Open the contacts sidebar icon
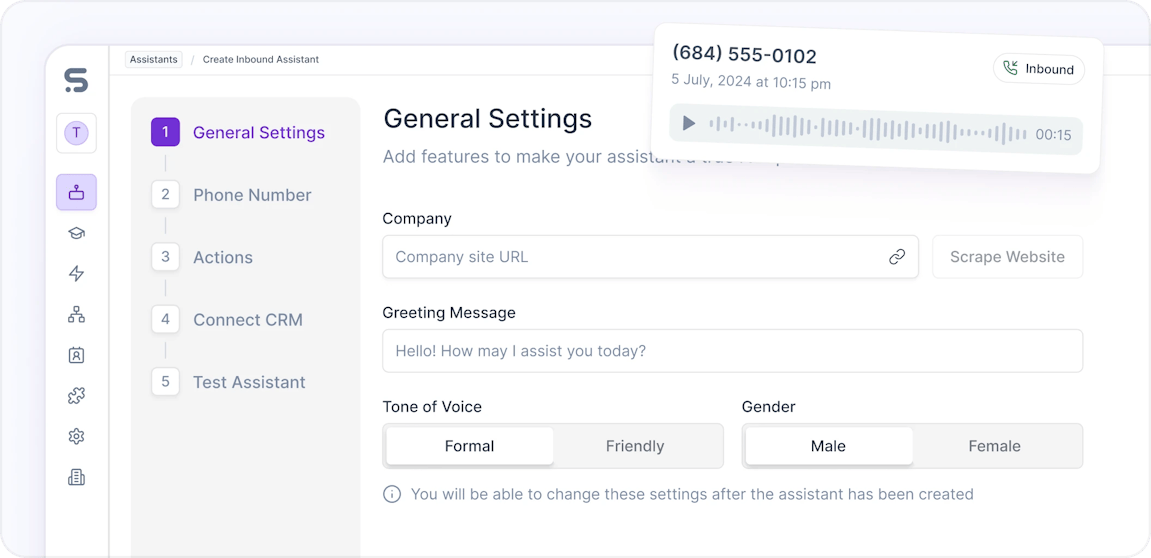 click(76, 355)
